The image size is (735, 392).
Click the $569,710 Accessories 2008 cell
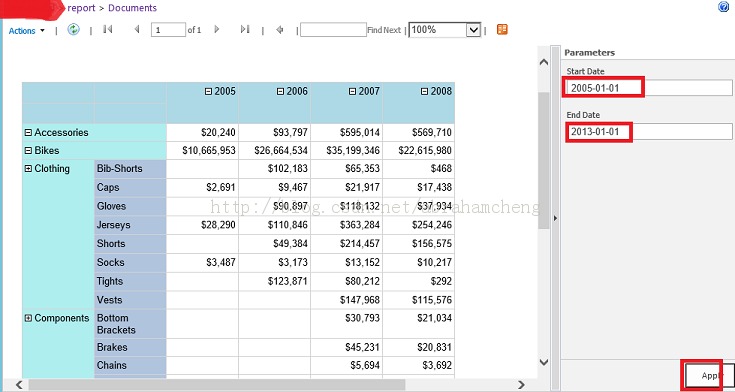[419, 133]
